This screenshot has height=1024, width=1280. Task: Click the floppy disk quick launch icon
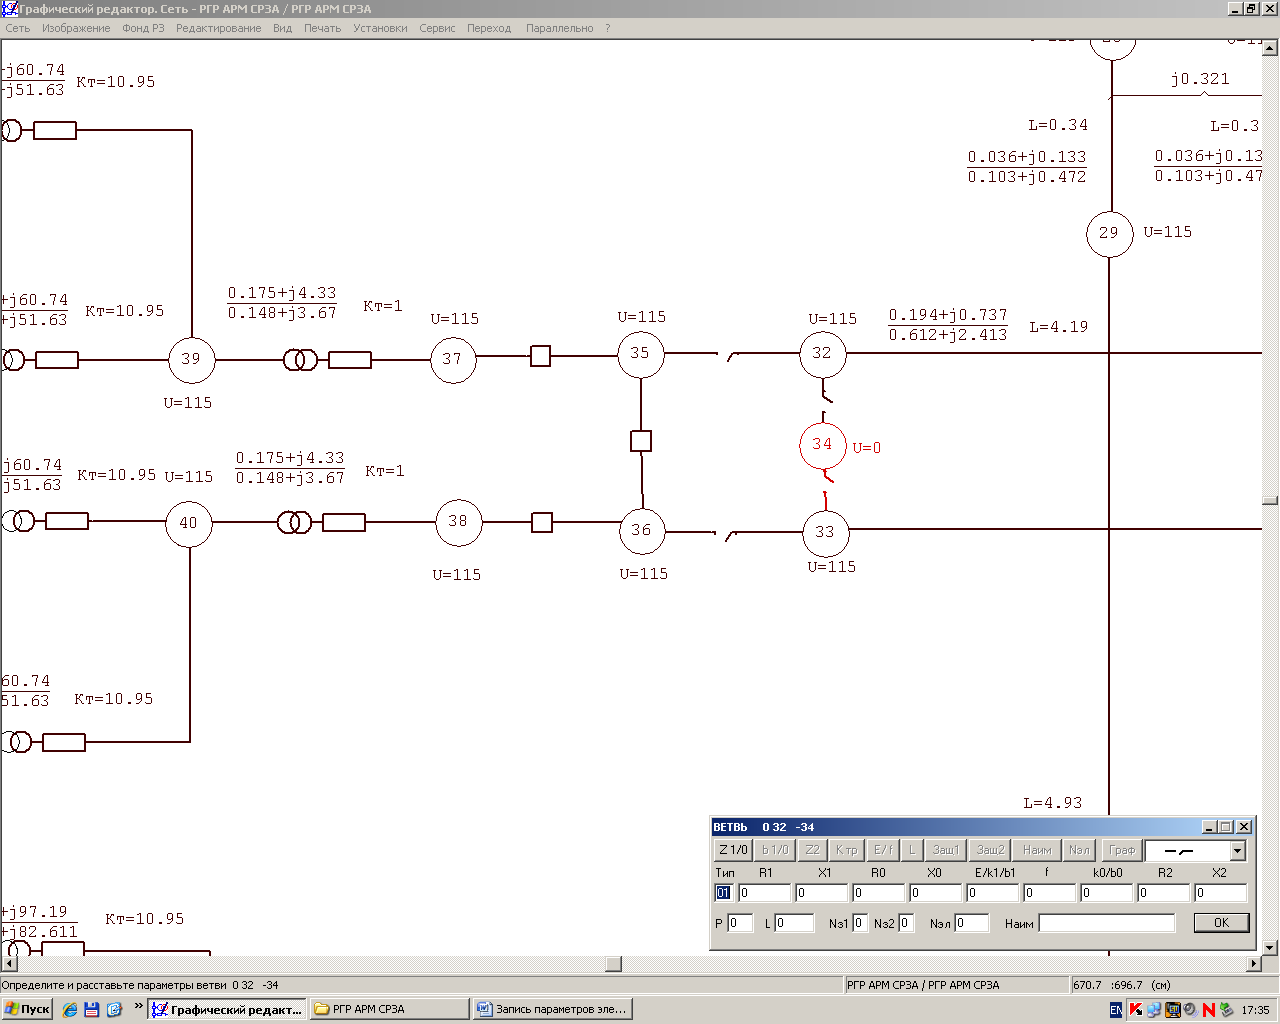click(x=92, y=1010)
